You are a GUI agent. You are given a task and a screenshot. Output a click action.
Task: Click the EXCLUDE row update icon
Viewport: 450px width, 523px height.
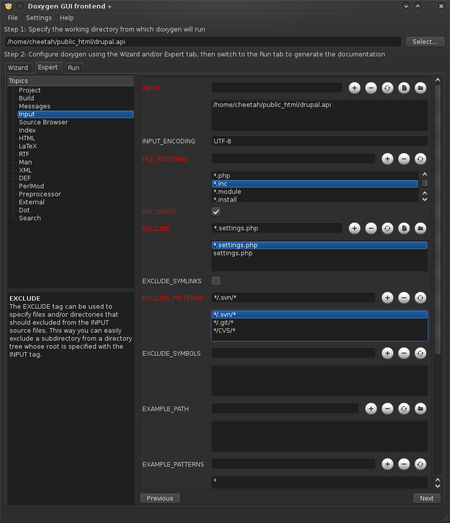point(387,228)
